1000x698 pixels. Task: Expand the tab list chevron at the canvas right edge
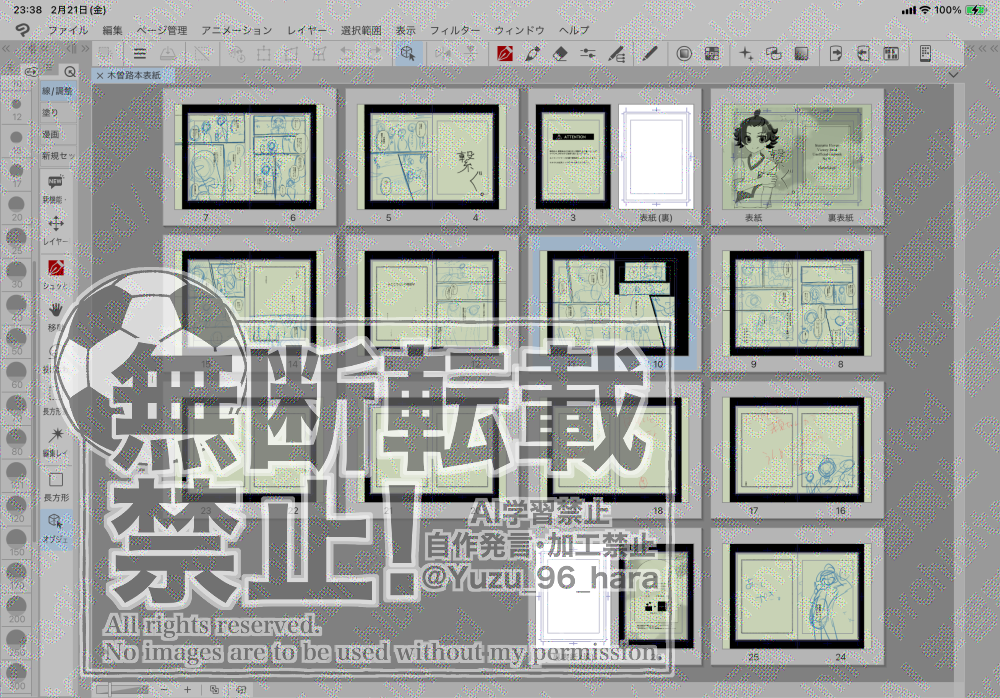(x=954, y=74)
